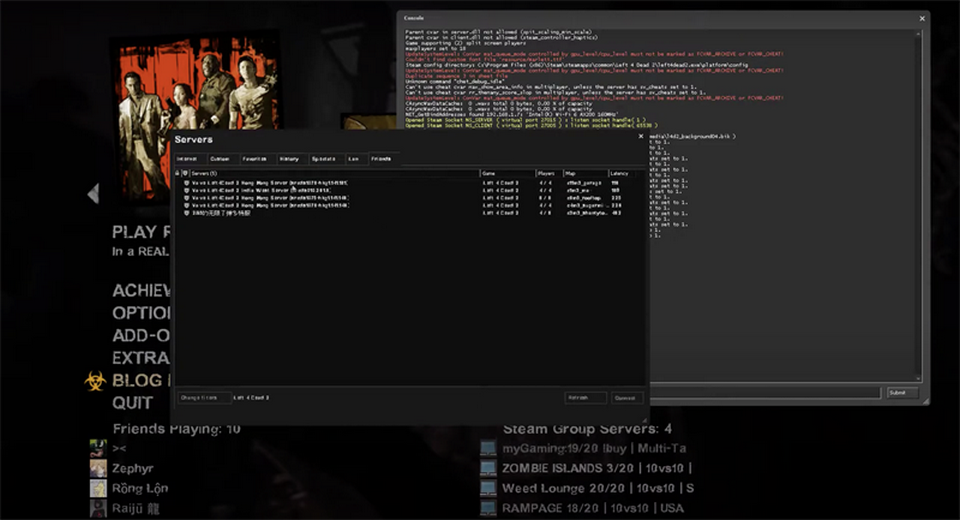Click Raijū's avatar icon
Viewport: 960px width, 520px height.
(99, 508)
